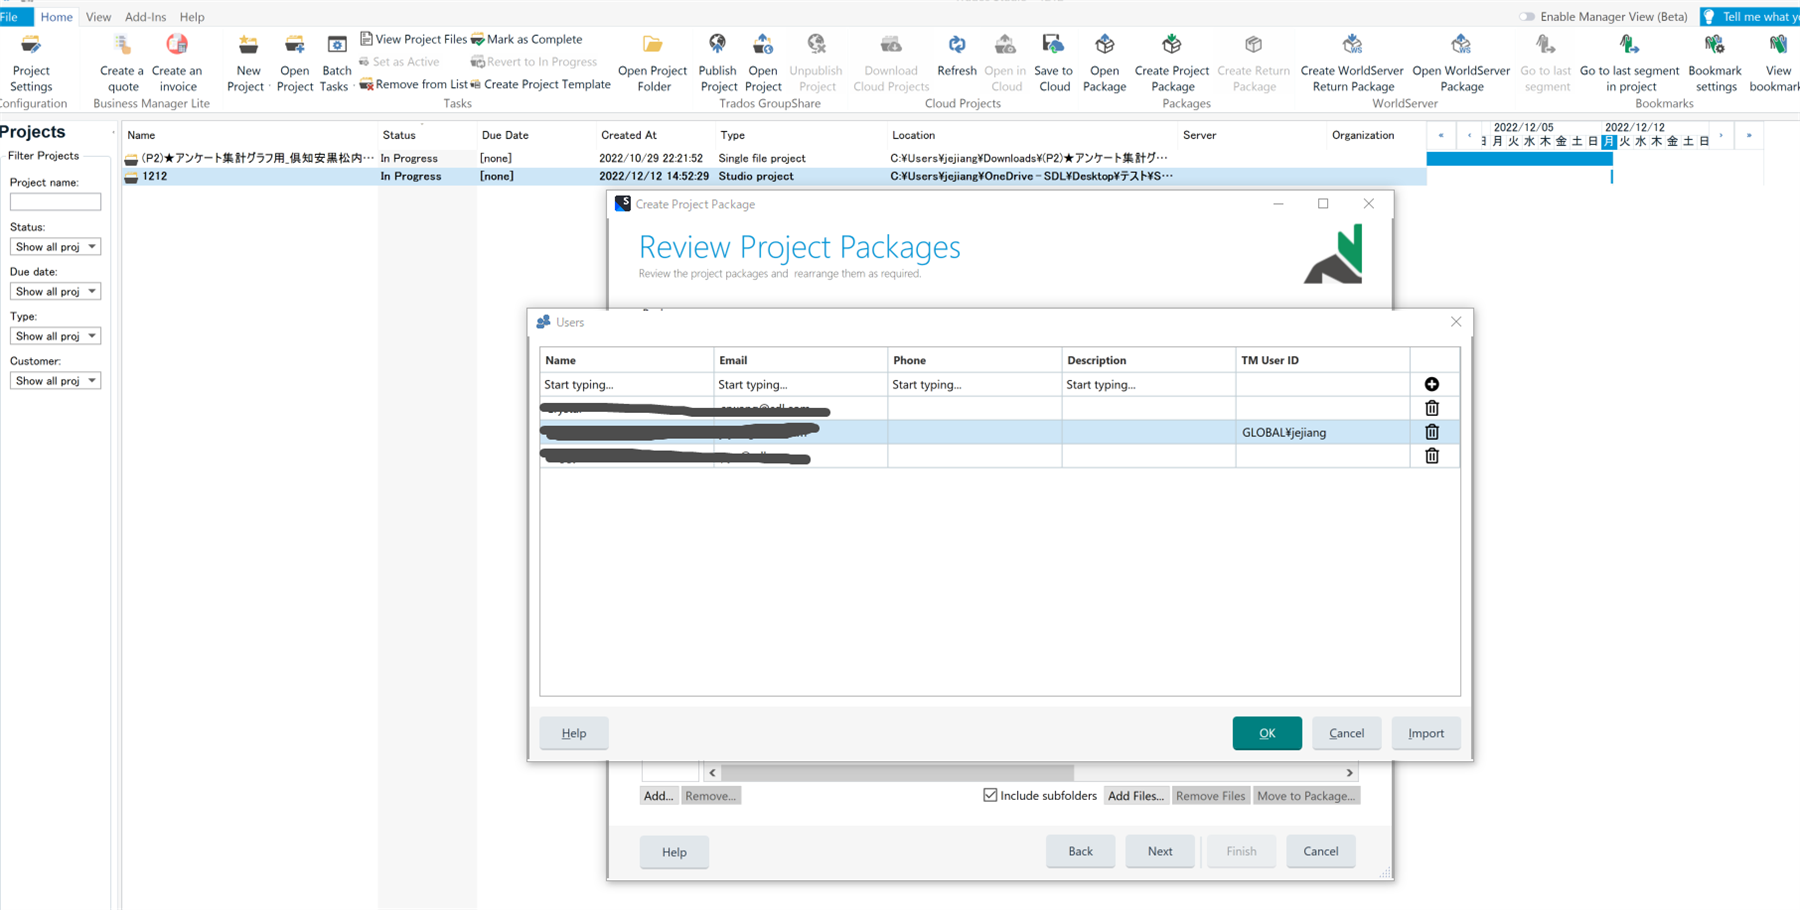This screenshot has height=910, width=1800.
Task: Click Next in Create Project Package wizard
Action: click(x=1160, y=851)
